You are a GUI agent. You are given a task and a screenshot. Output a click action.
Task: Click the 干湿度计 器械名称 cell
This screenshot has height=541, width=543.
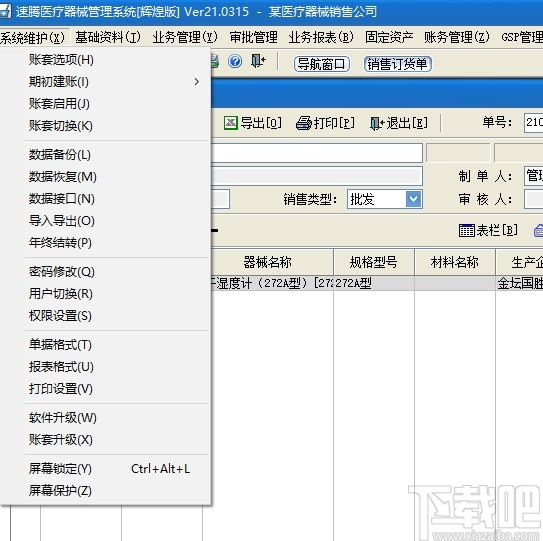point(272,283)
